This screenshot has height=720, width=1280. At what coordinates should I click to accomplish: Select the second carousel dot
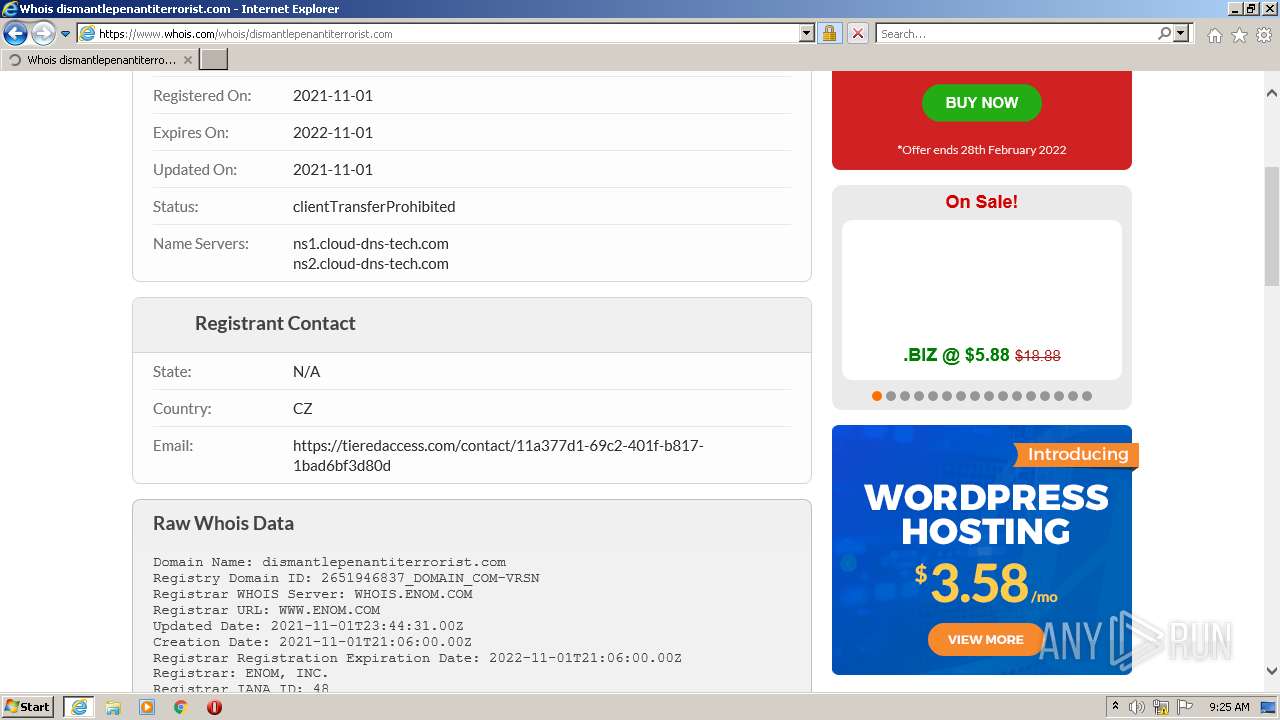tap(891, 396)
